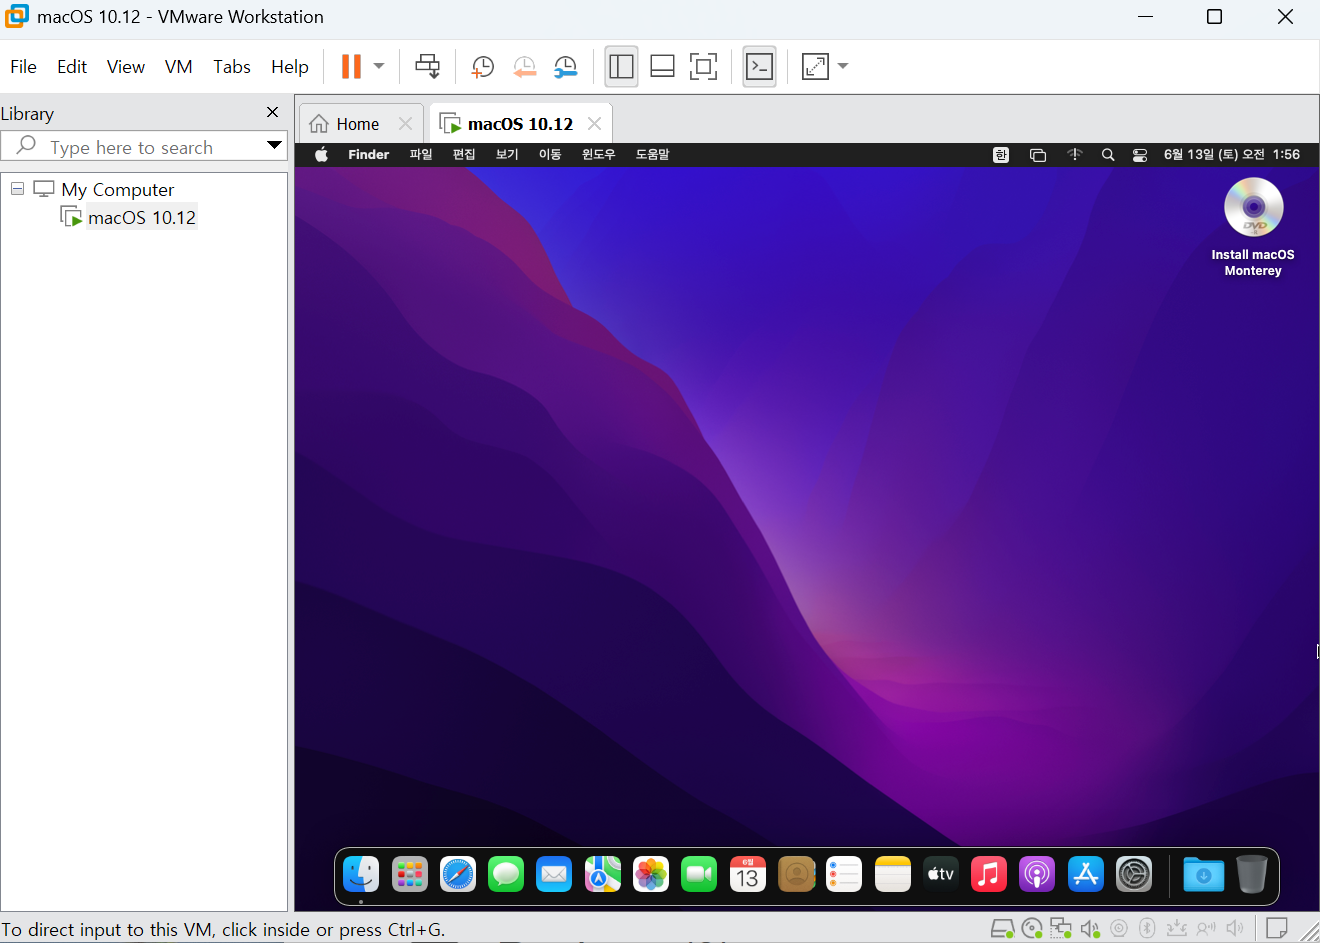Toggle the console view icon
The height and width of the screenshot is (943, 1320).
tap(760, 67)
